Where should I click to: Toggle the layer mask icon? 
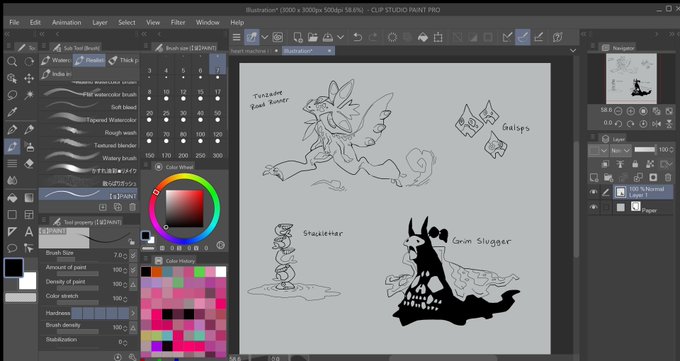click(x=653, y=177)
